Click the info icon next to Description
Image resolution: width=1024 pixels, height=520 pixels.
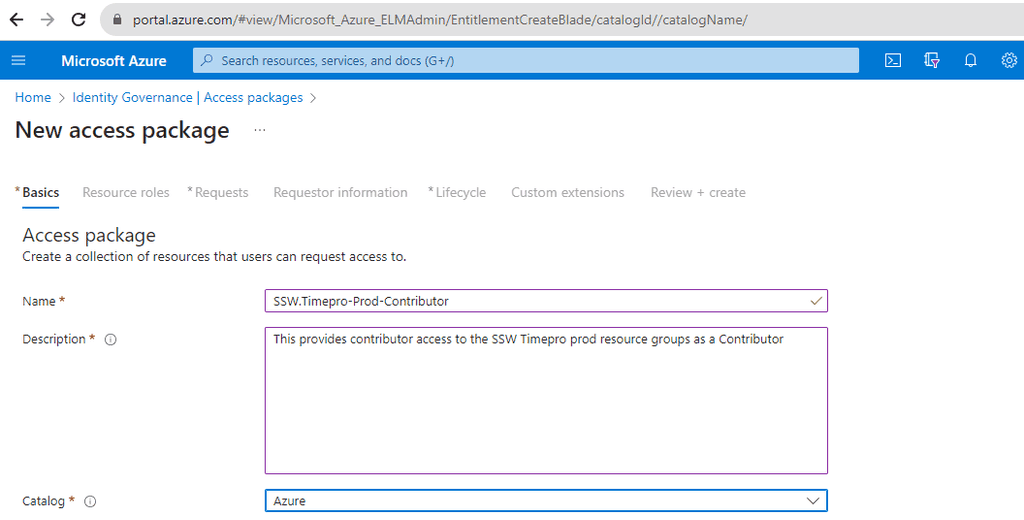pyautogui.click(x=110, y=340)
